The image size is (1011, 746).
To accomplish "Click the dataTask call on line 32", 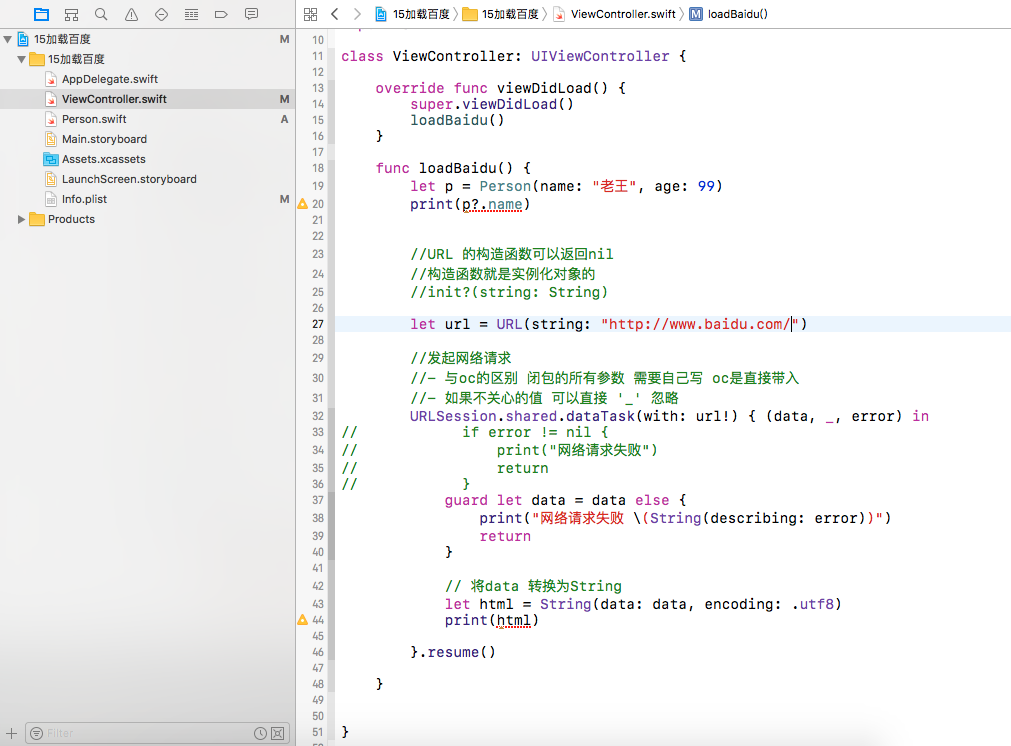I will click(600, 416).
